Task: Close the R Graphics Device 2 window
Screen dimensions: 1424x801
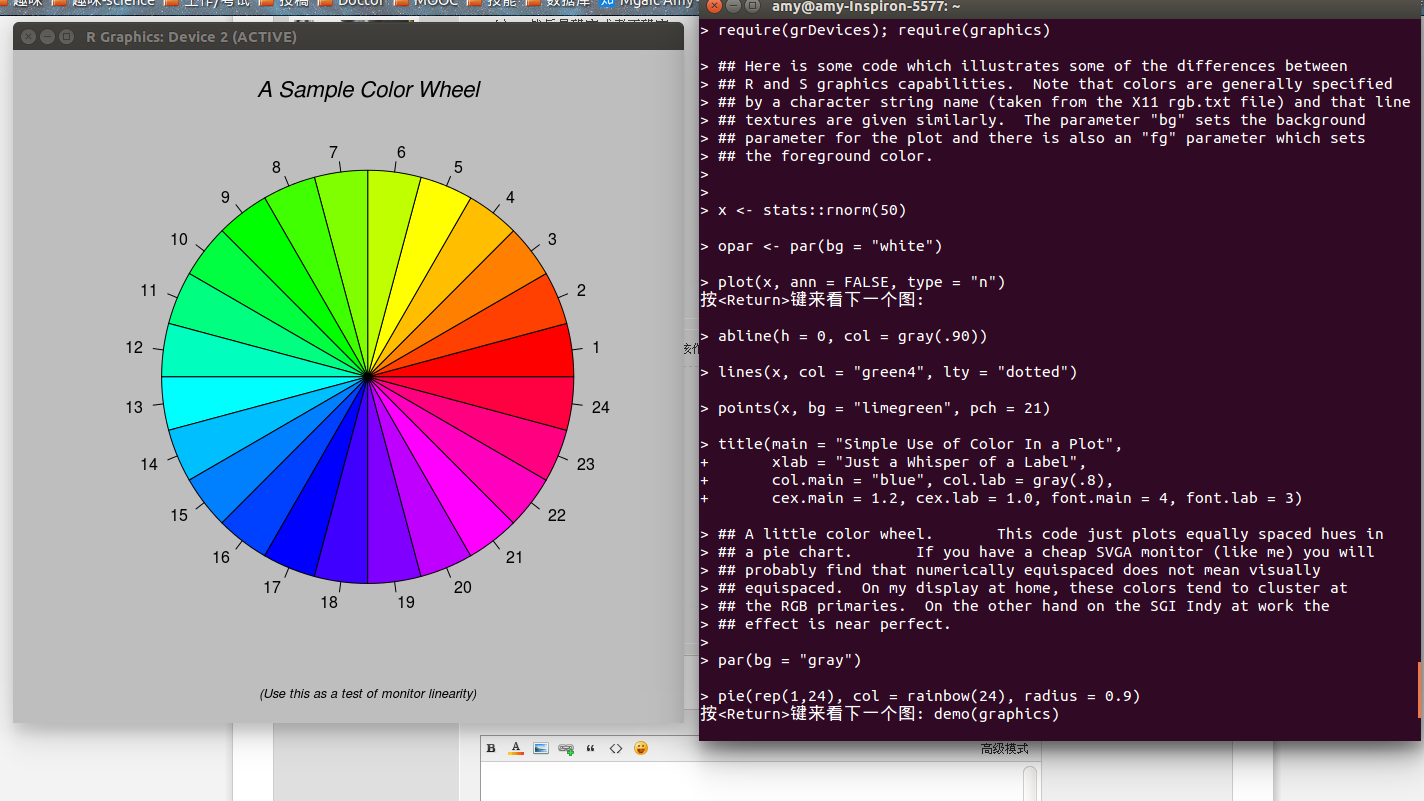Action: pos(28,37)
